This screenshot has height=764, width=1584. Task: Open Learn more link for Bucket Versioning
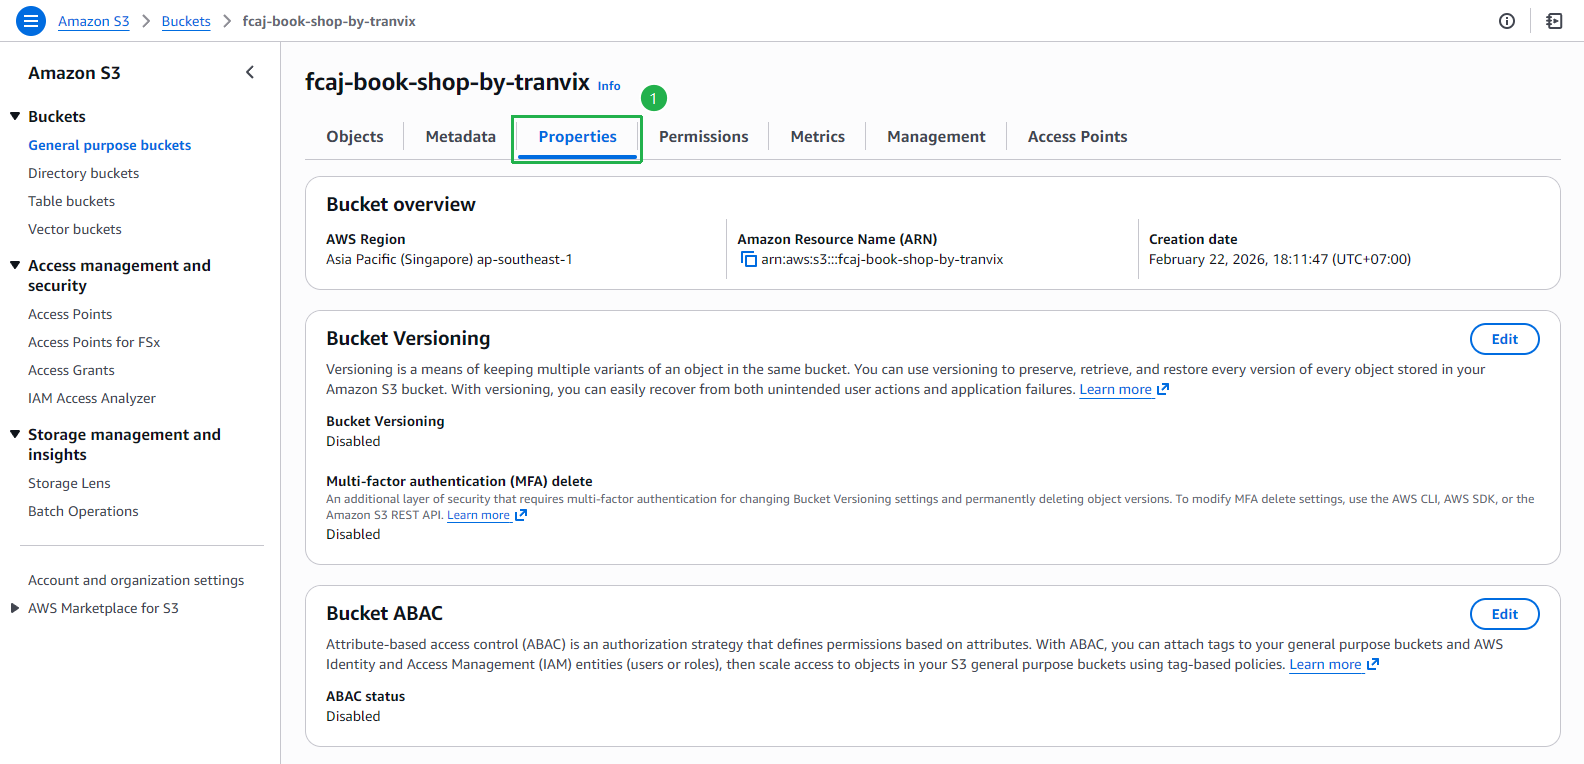(x=1116, y=389)
